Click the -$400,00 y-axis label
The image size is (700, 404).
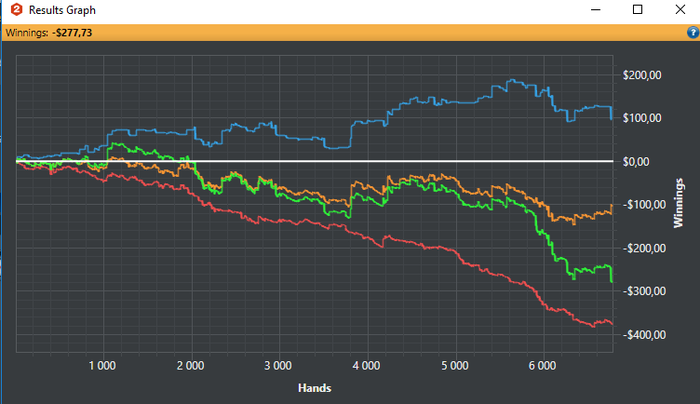click(644, 335)
